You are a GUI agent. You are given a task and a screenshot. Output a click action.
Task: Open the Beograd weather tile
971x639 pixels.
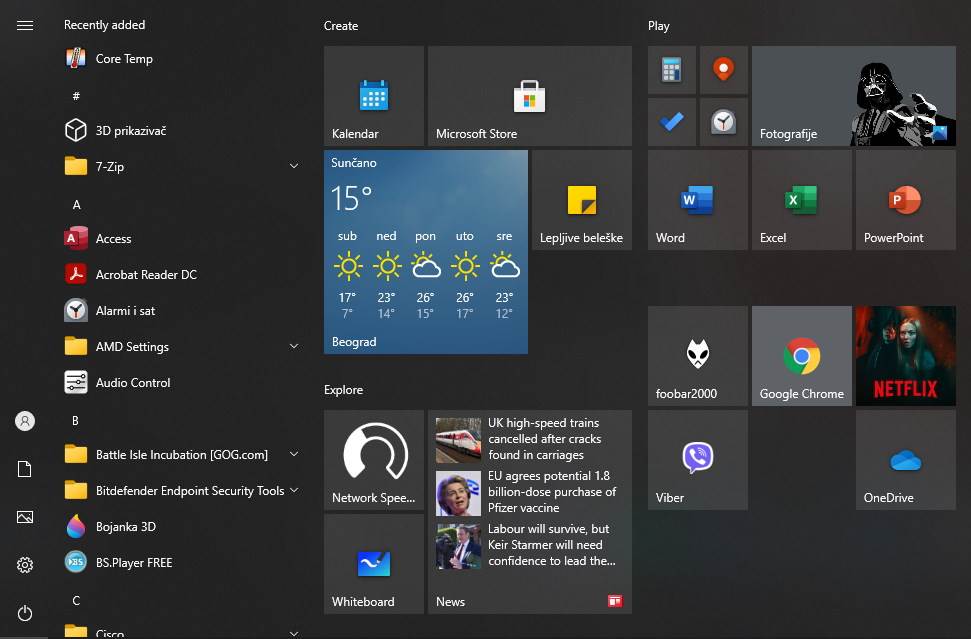click(x=425, y=252)
